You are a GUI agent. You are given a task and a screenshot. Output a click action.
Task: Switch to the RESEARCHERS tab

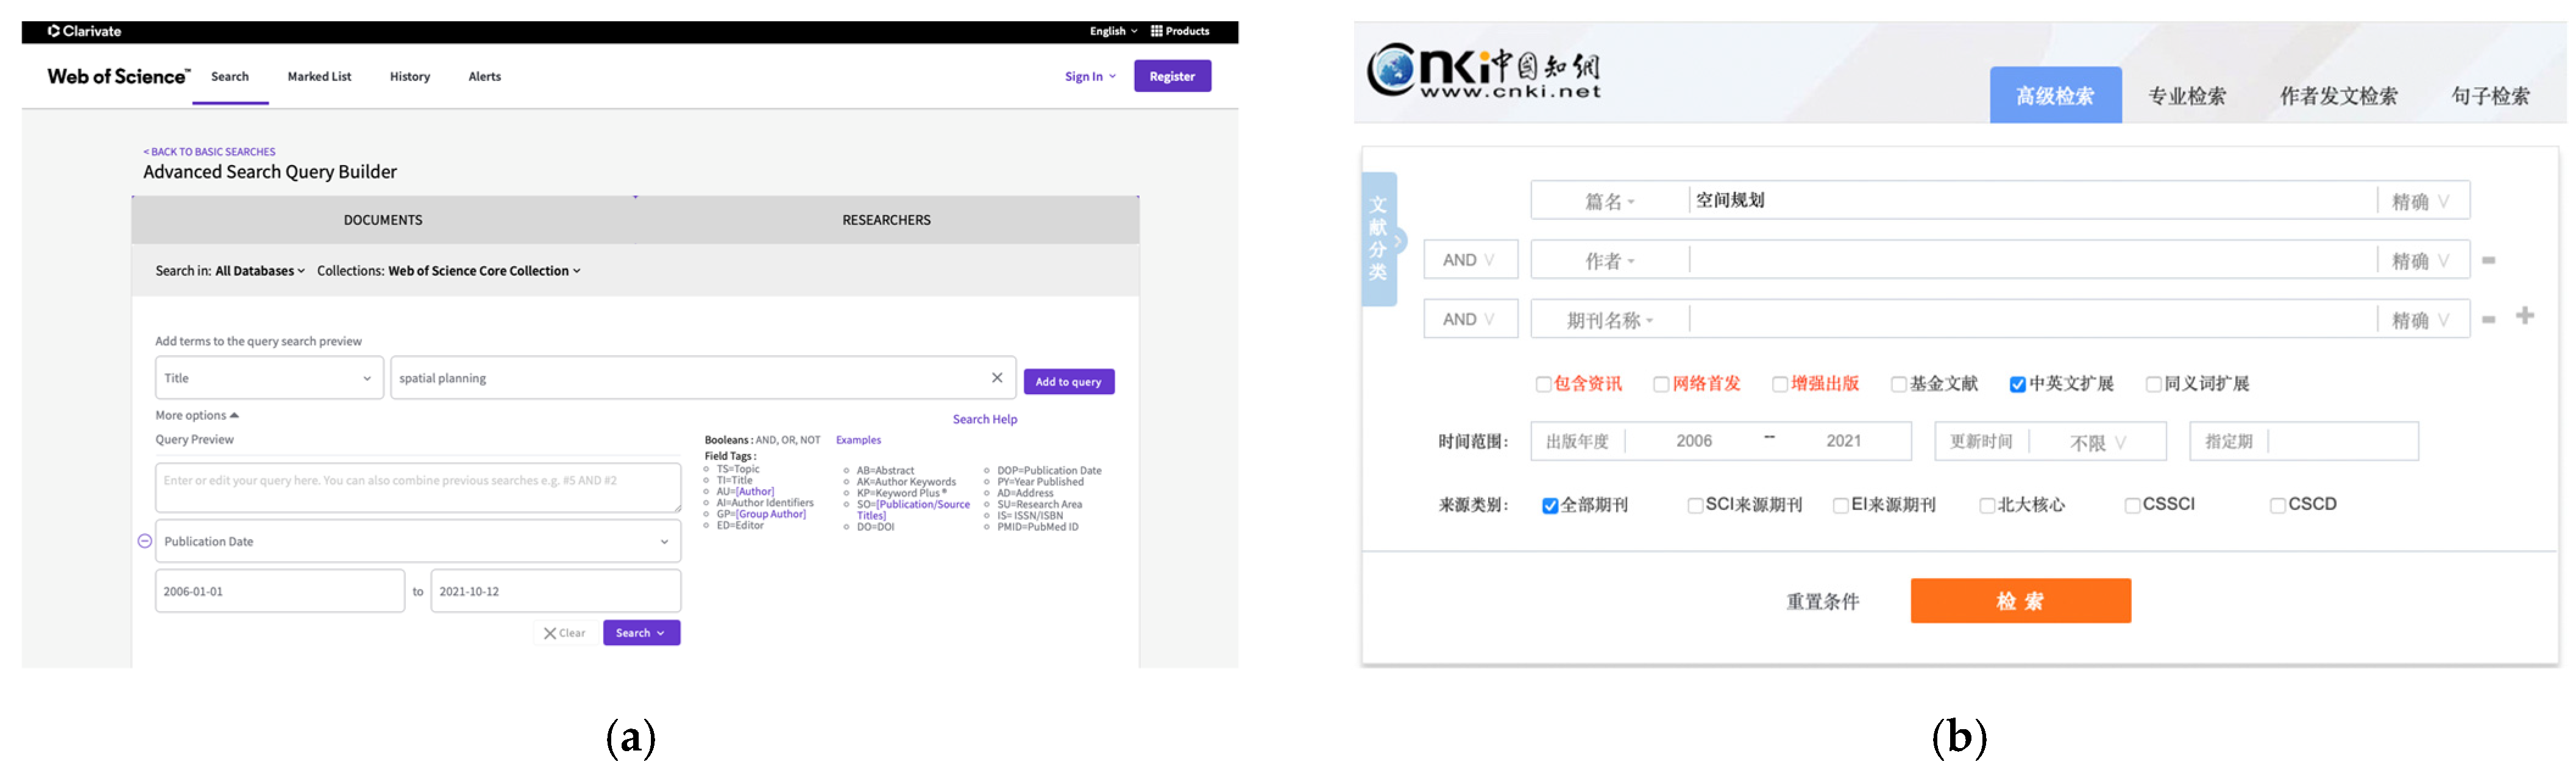pyautogui.click(x=886, y=220)
